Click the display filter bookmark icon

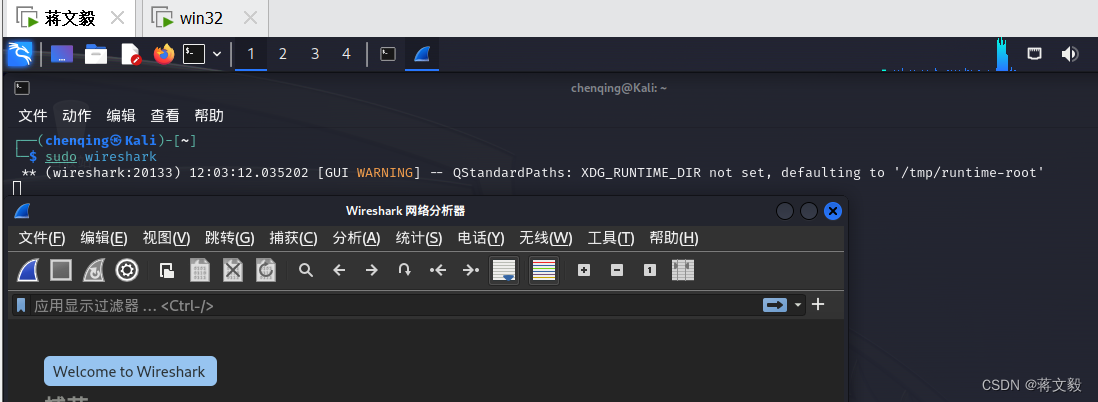pyautogui.click(x=21, y=305)
